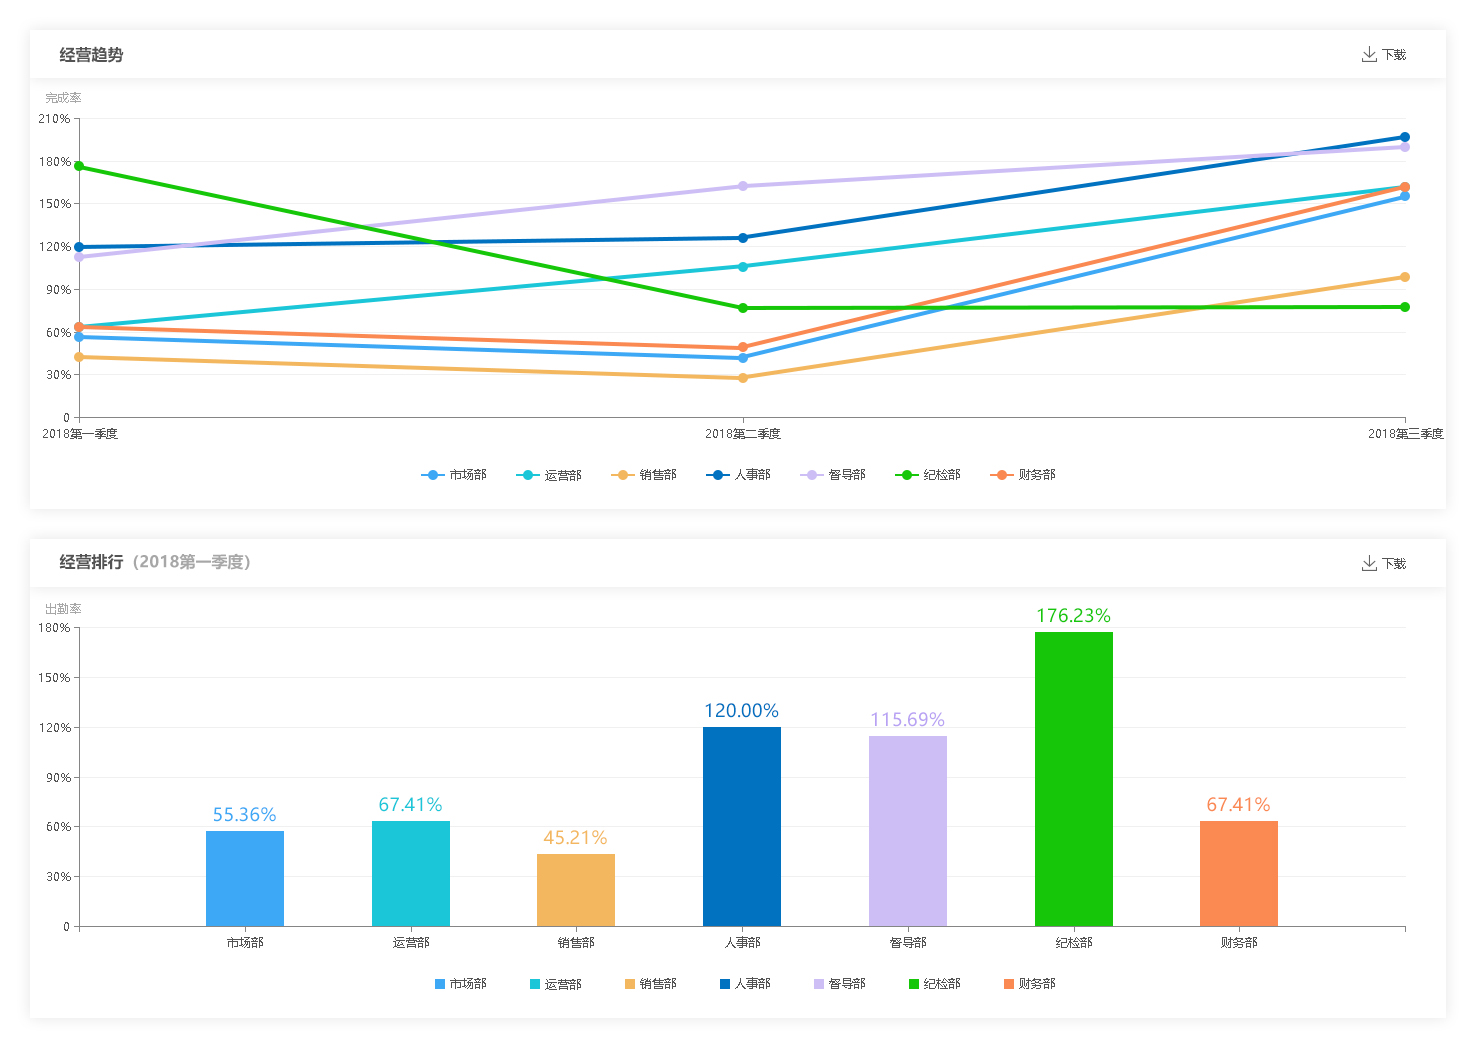The width and height of the screenshot is (1476, 1048).
Task: Toggle 运营部 series in line chart legend
Action: tap(549, 475)
